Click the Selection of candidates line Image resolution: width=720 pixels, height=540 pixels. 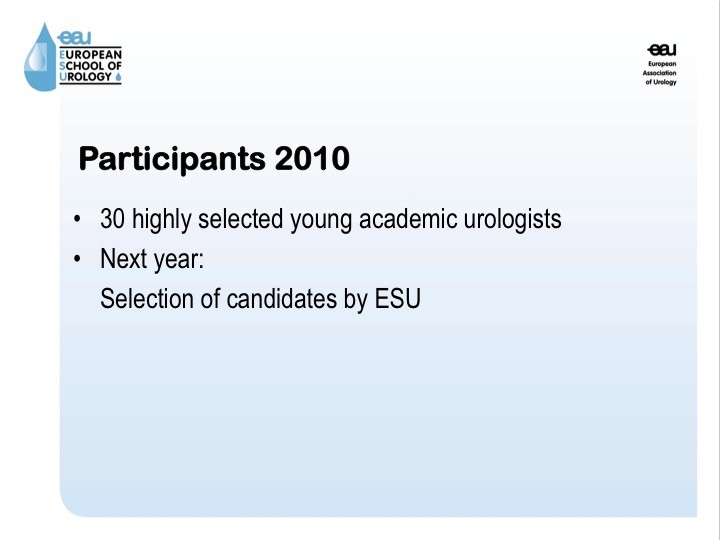pos(260,299)
